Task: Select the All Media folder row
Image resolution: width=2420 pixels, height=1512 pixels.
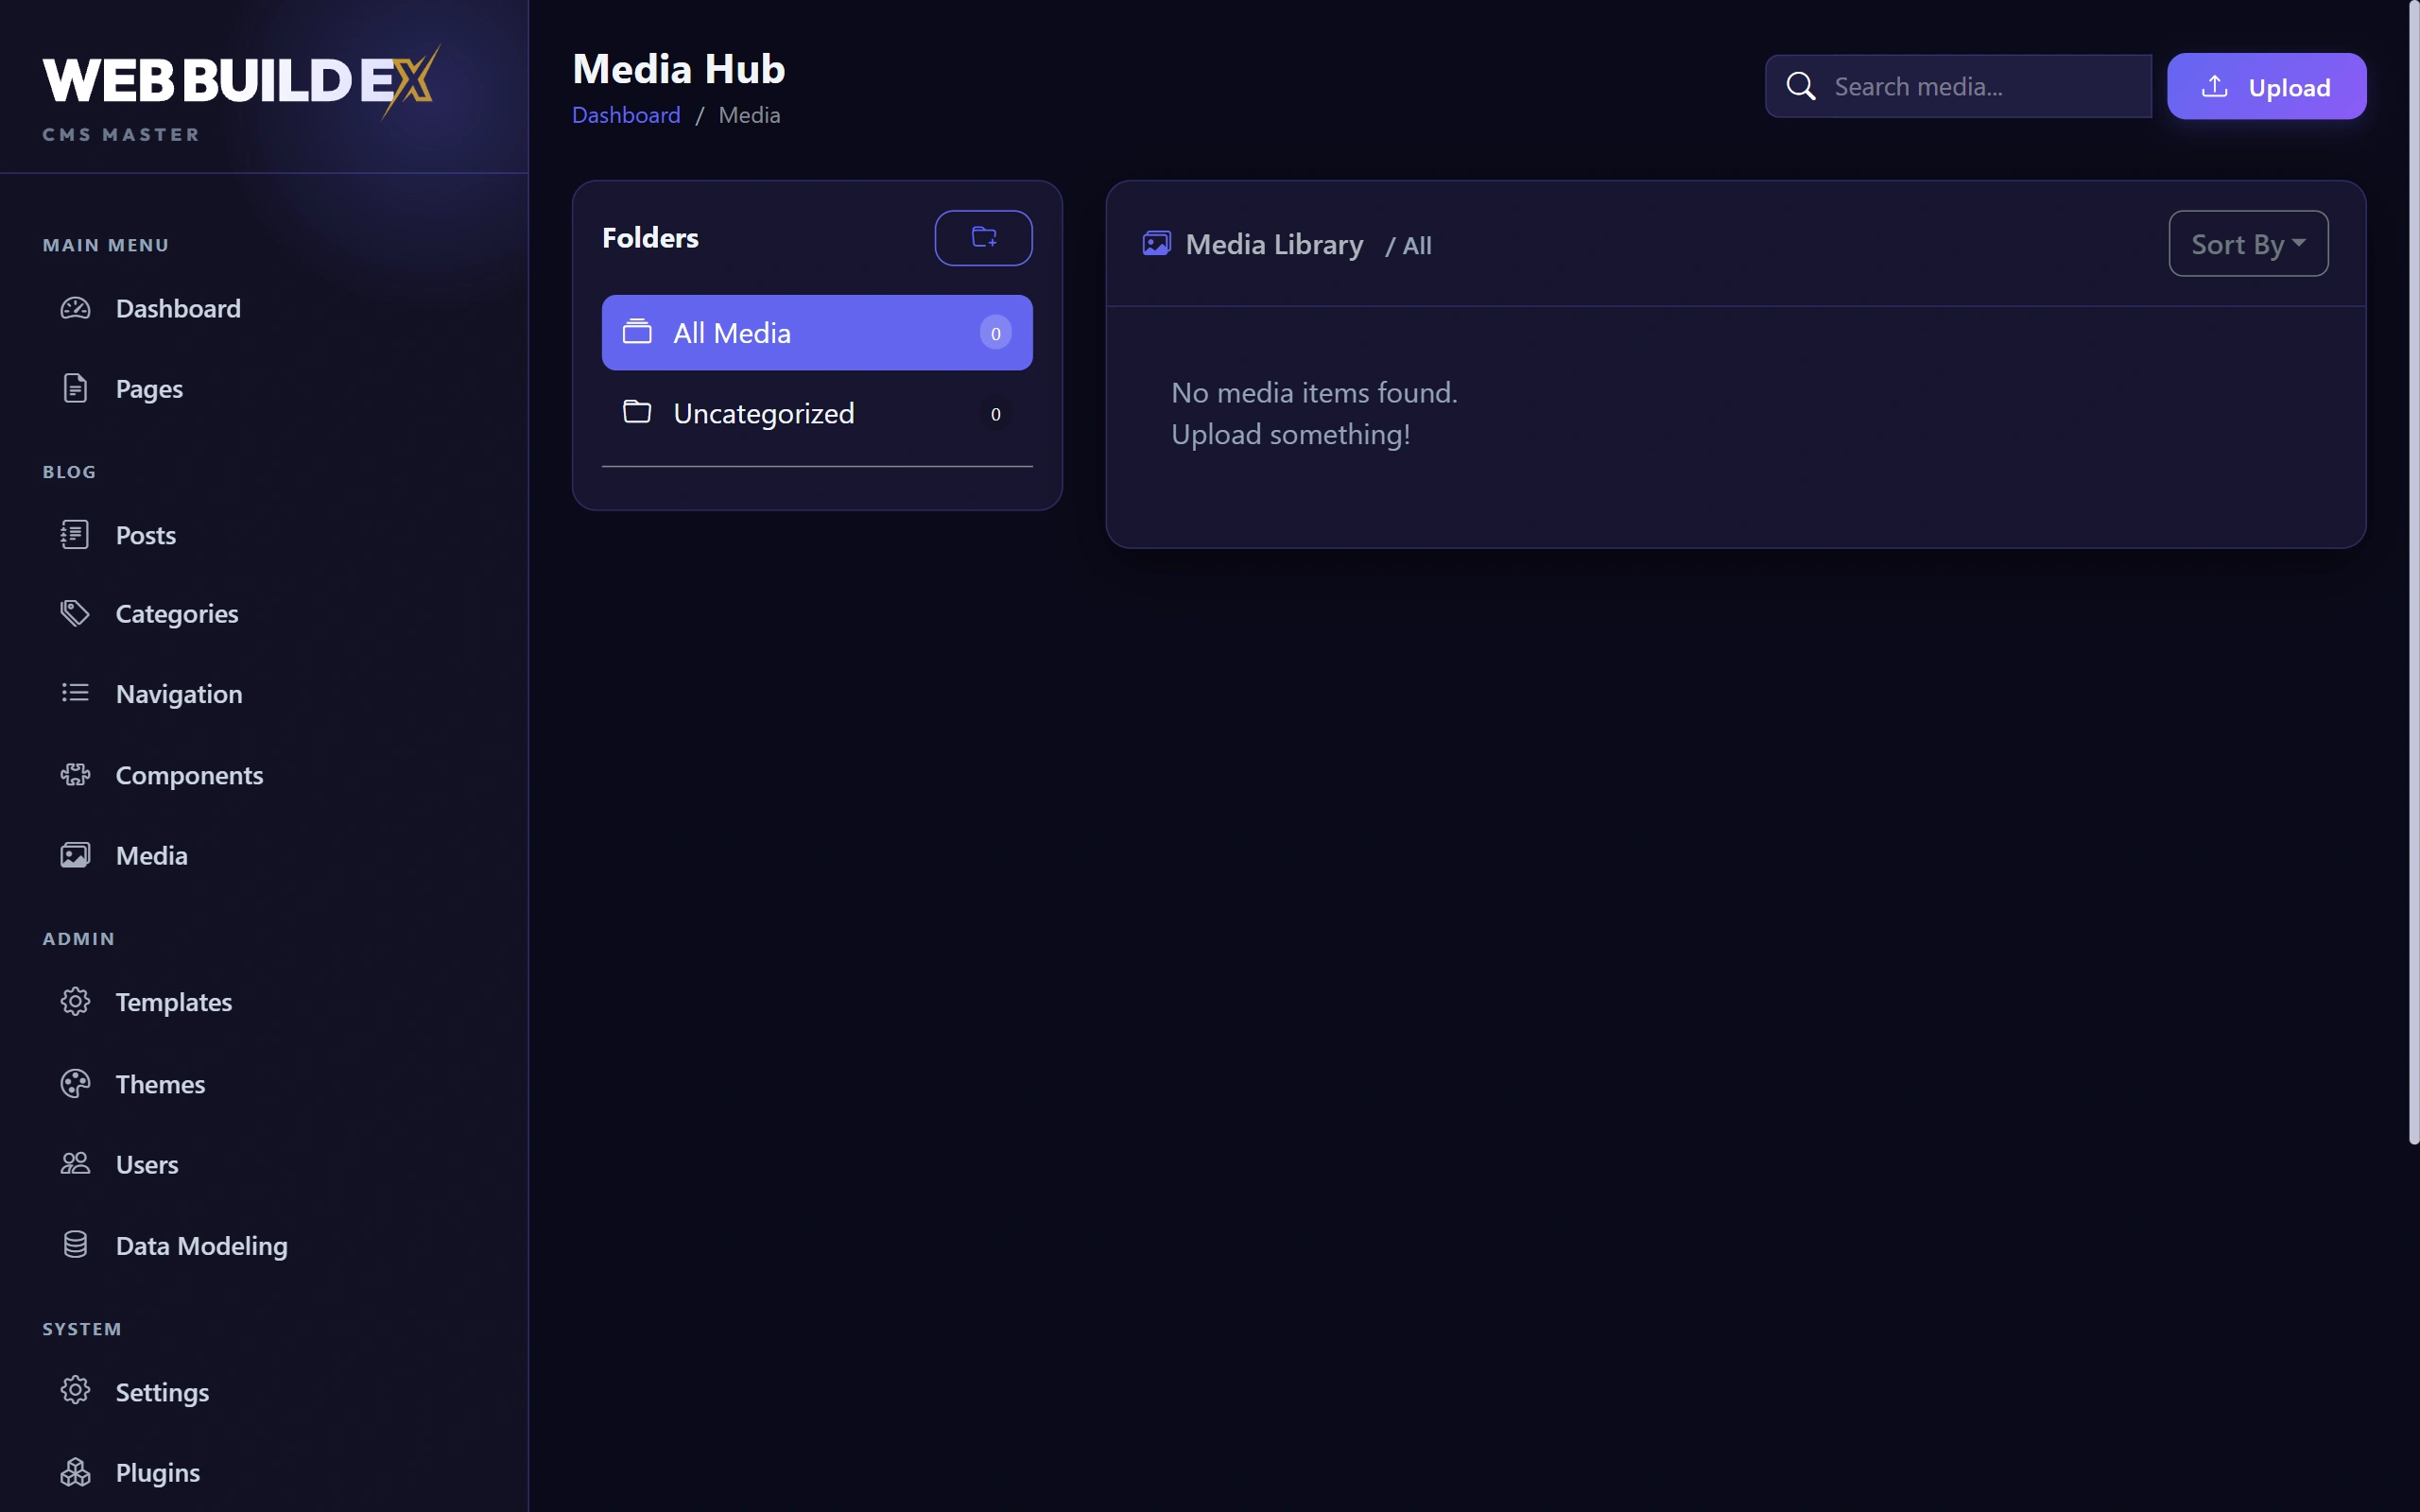Action: [817, 332]
